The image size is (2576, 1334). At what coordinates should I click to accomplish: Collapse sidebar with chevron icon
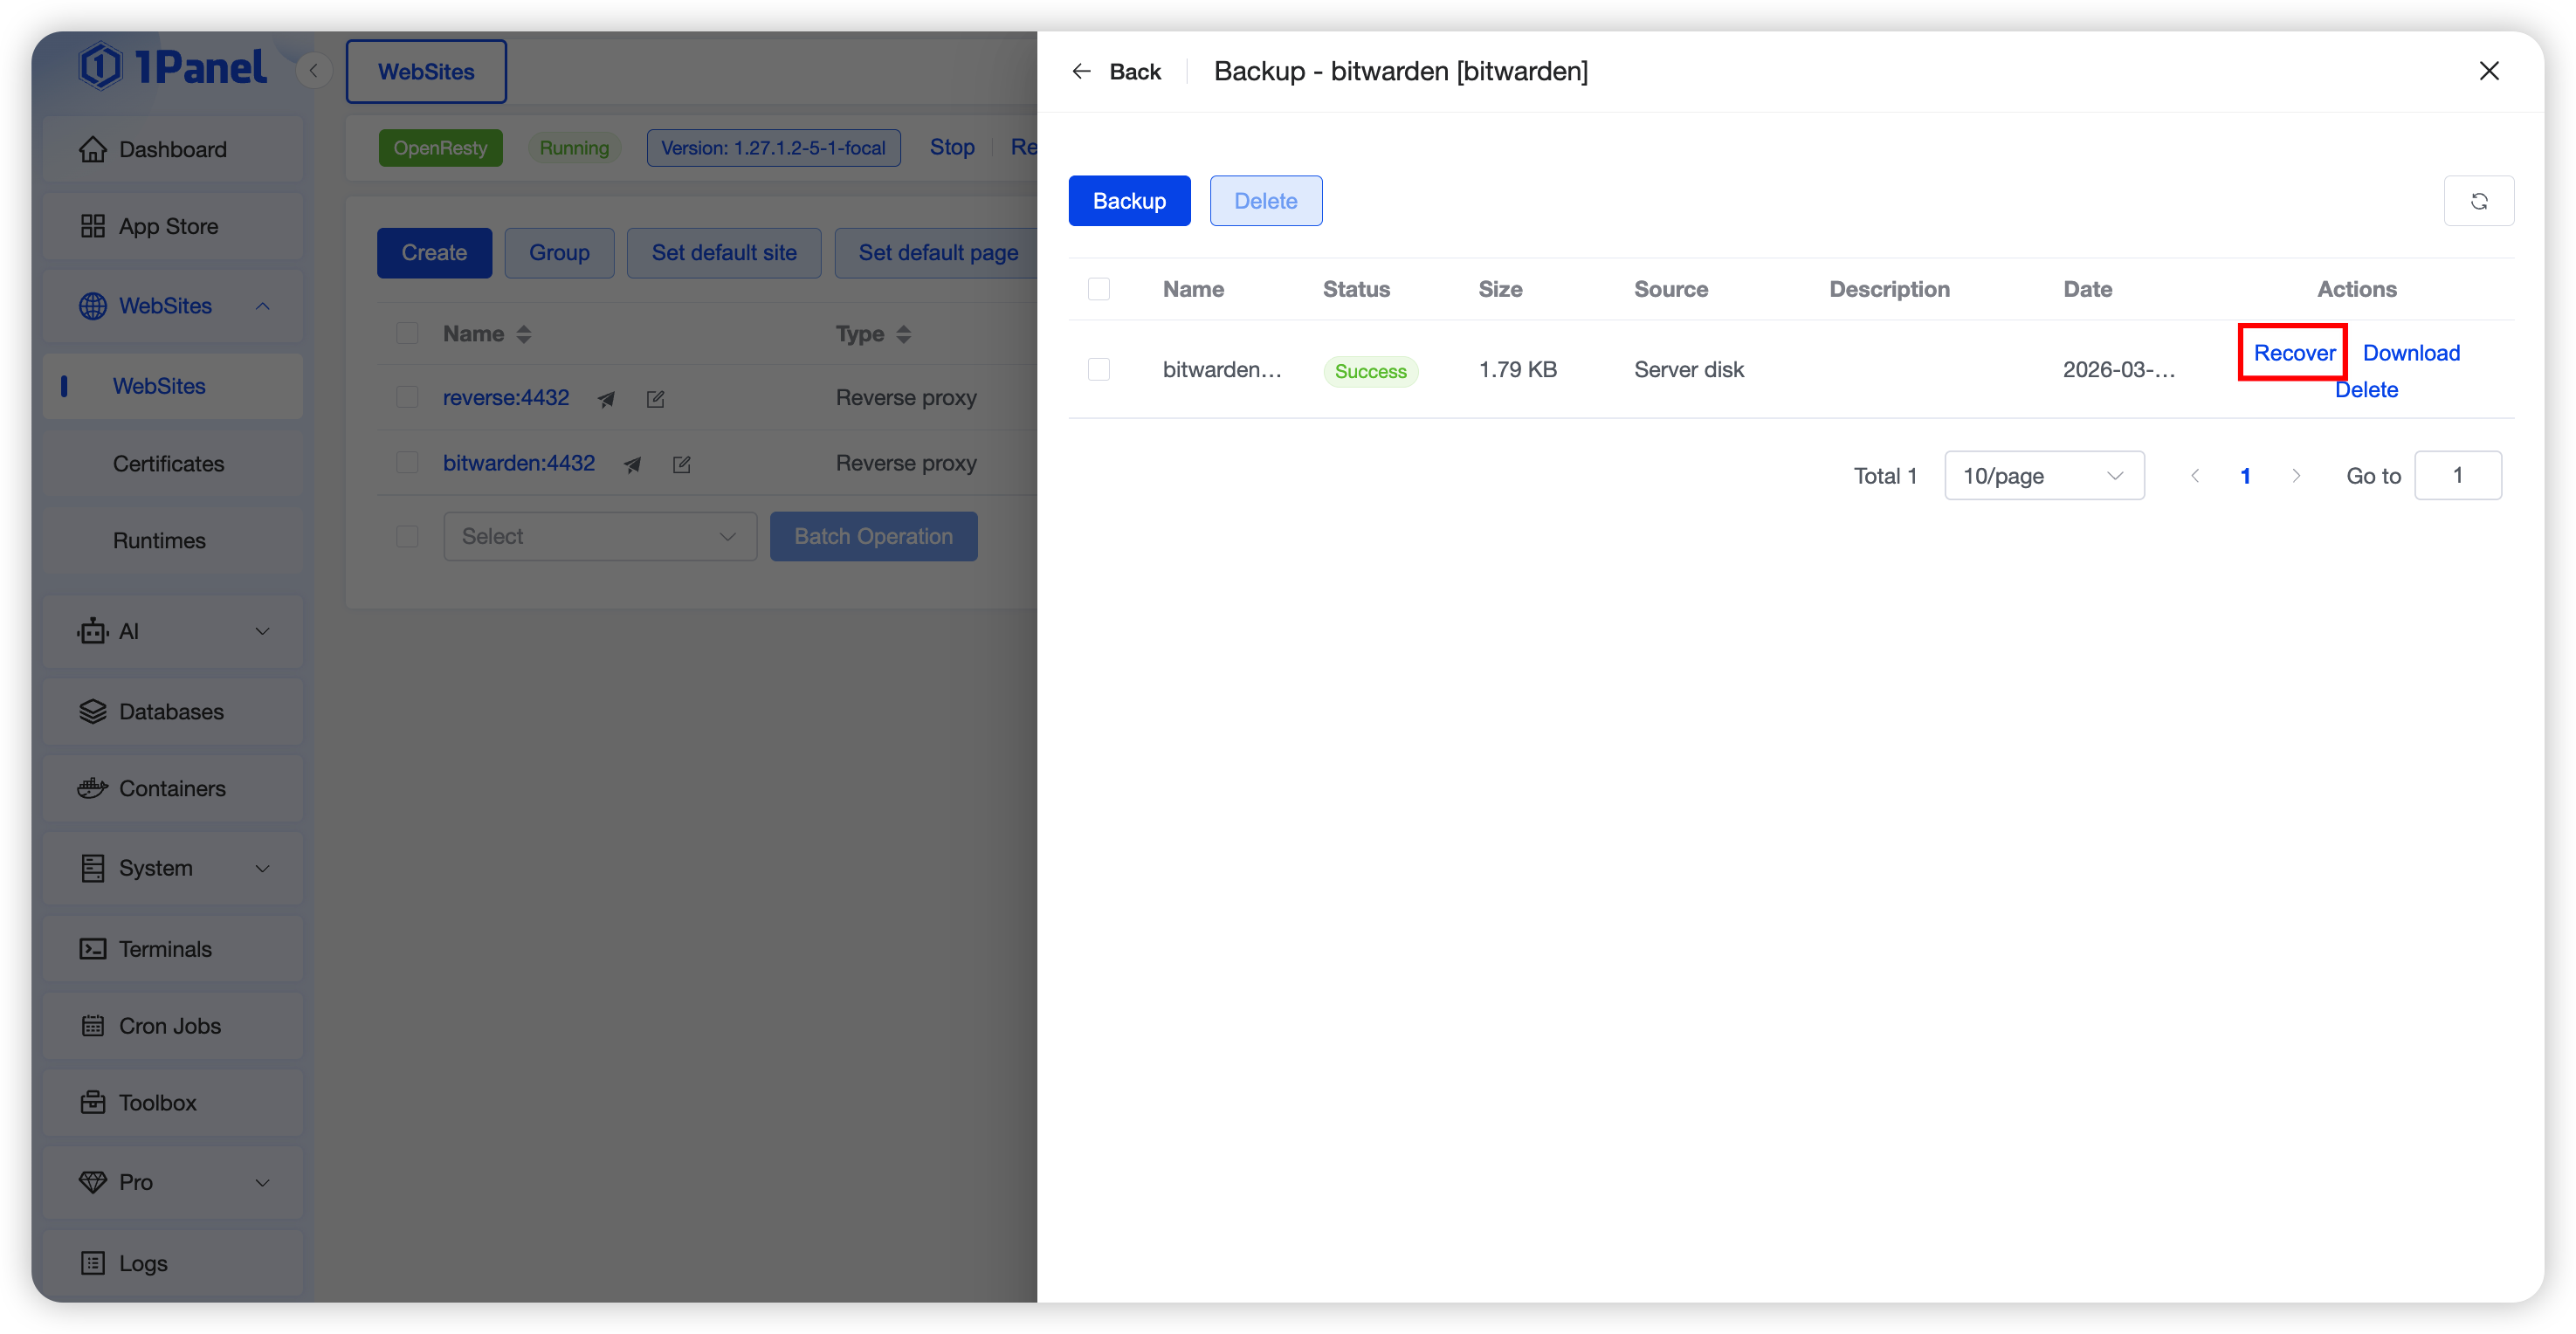pyautogui.click(x=314, y=70)
